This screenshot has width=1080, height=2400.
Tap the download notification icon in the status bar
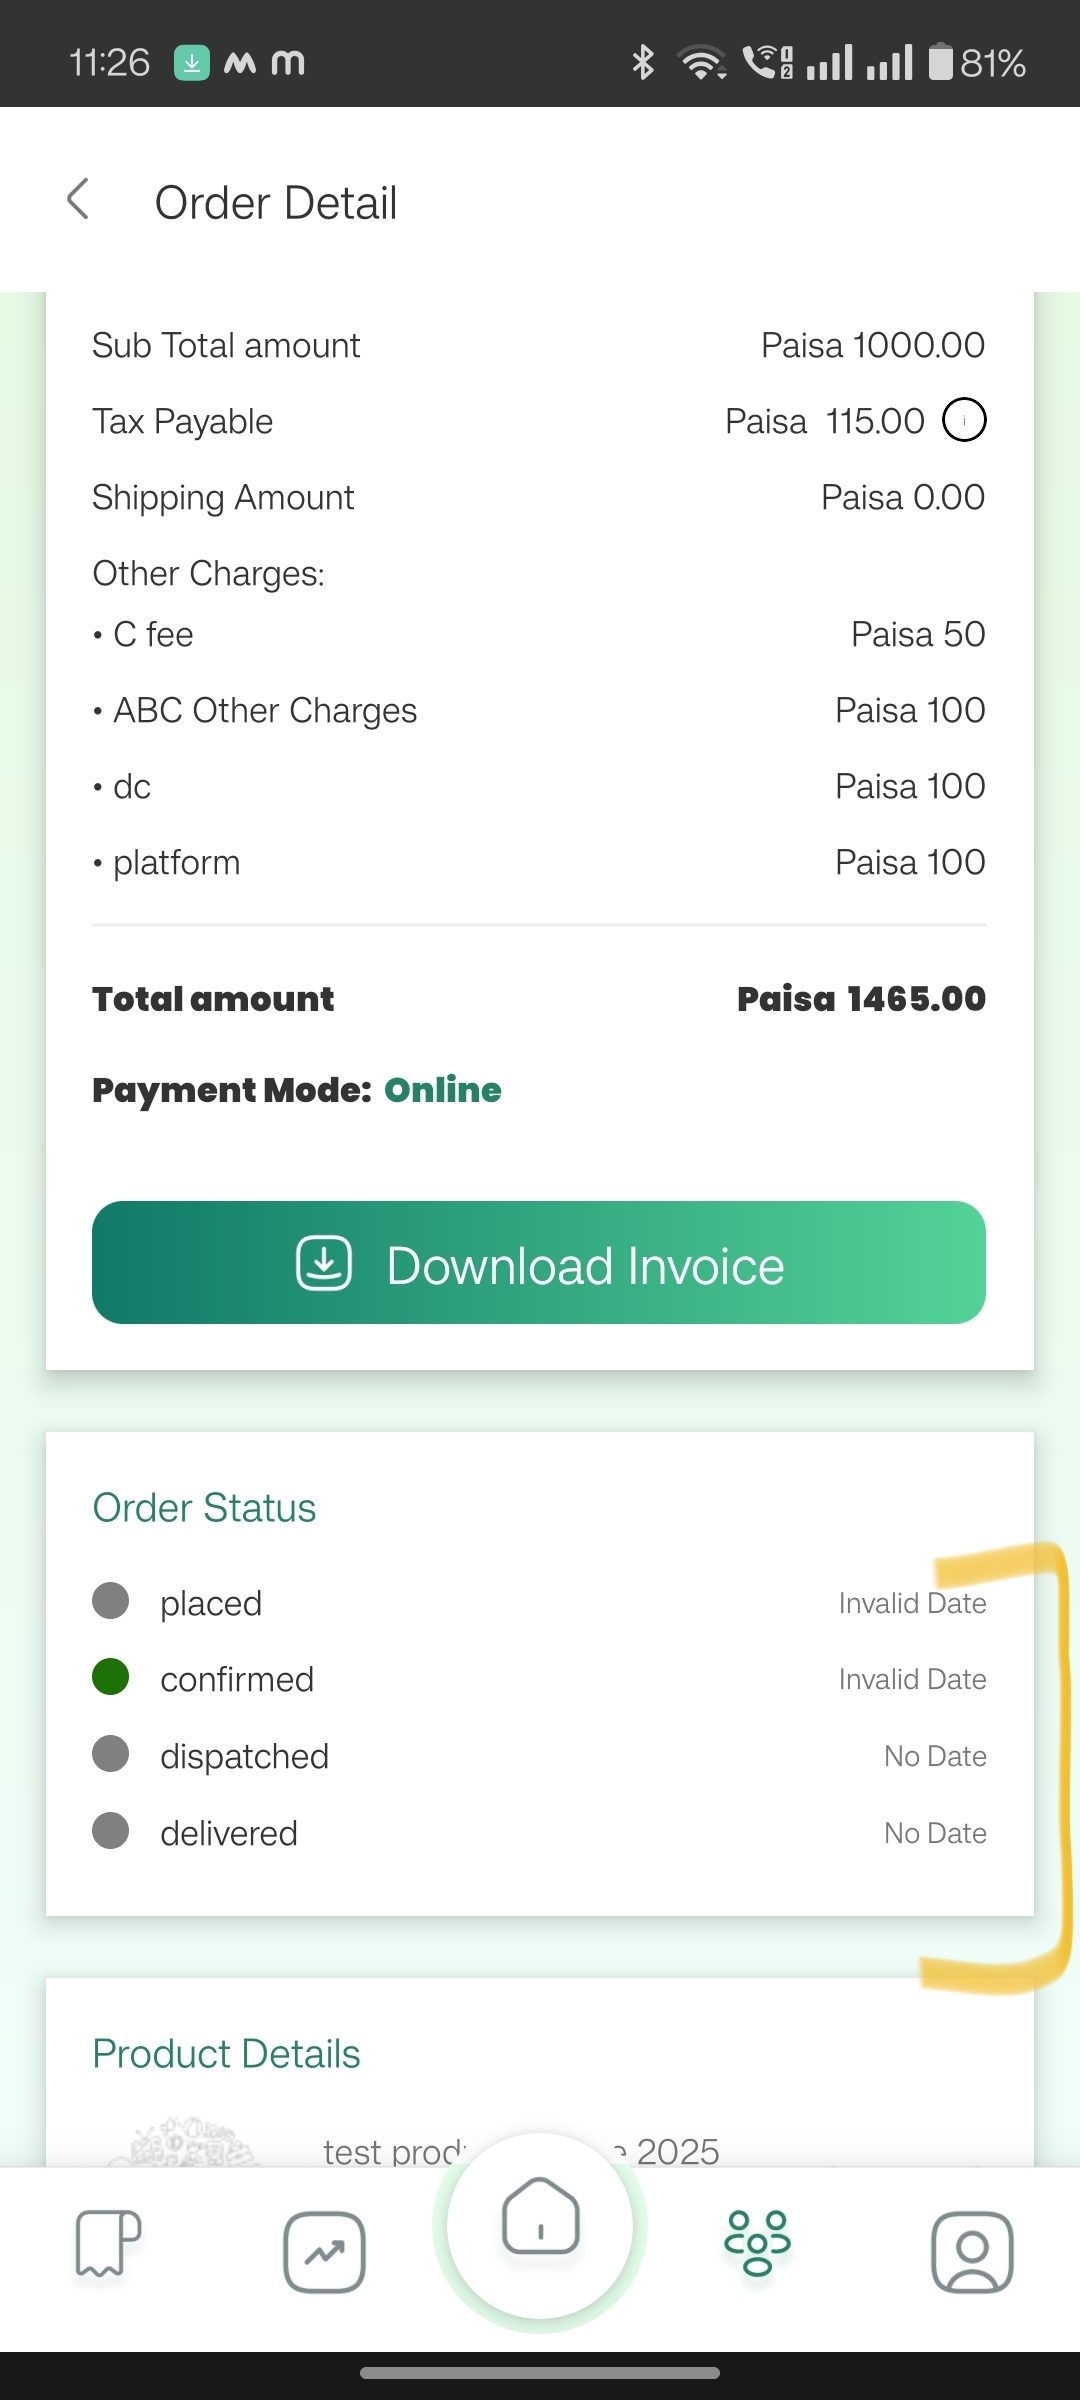point(192,63)
